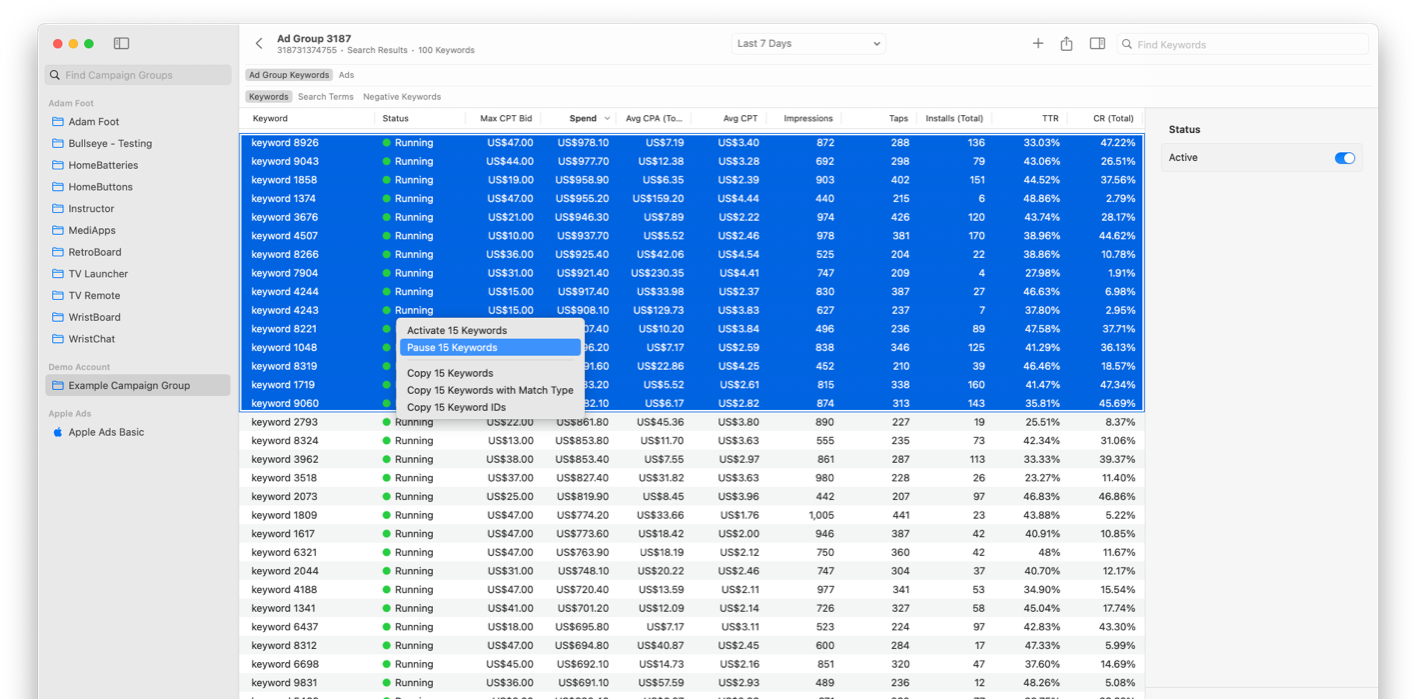Click the Adam Foot folder icon
Screen dimensions: 1416x699
tap(58, 122)
